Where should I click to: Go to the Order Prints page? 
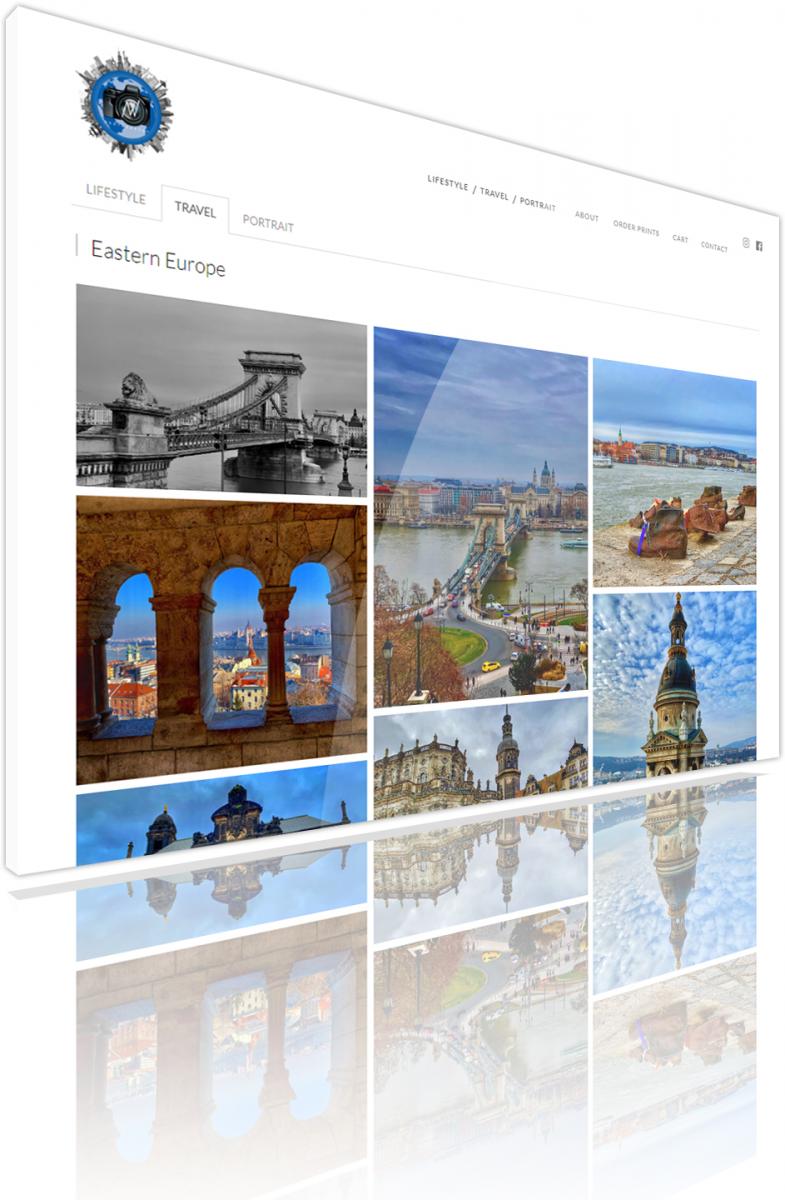[636, 228]
